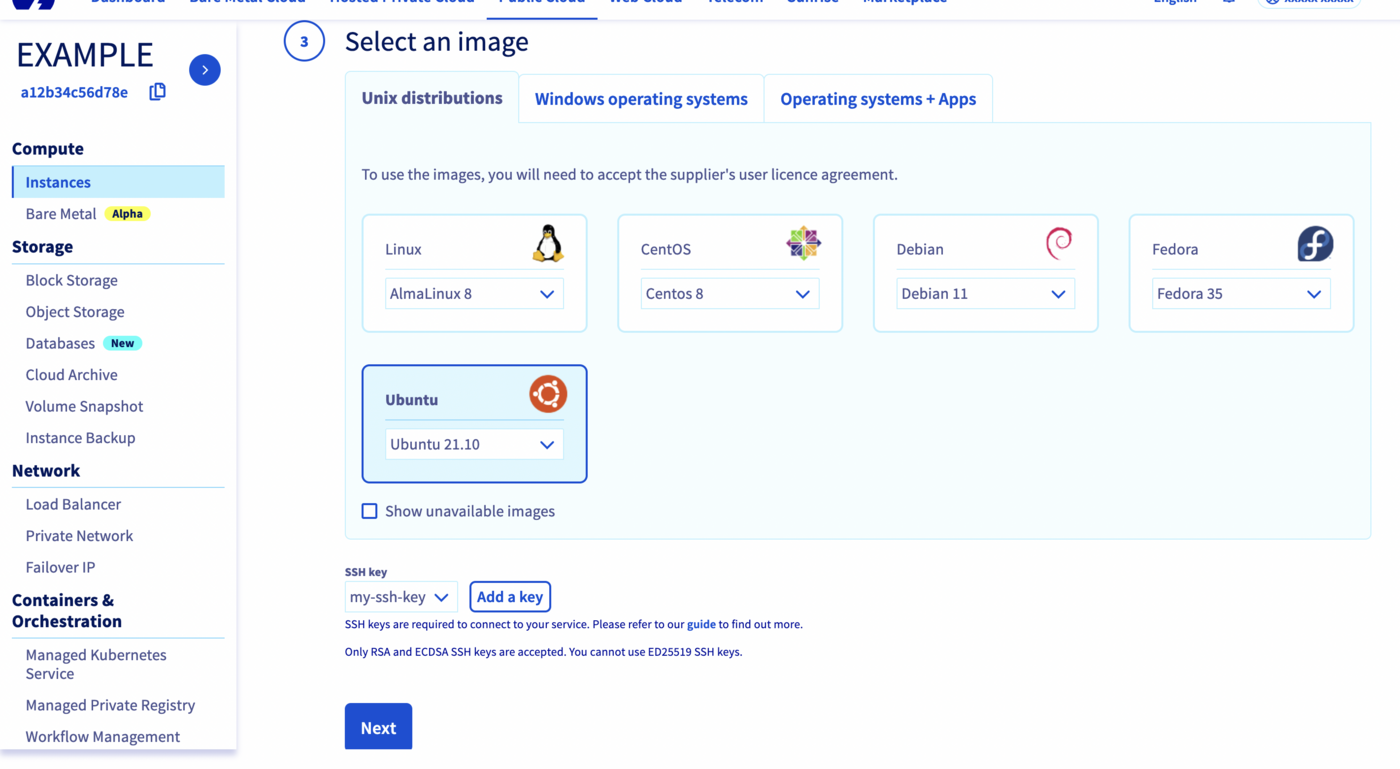
Task: Switch to Windows operating systems tab
Action: (641, 99)
